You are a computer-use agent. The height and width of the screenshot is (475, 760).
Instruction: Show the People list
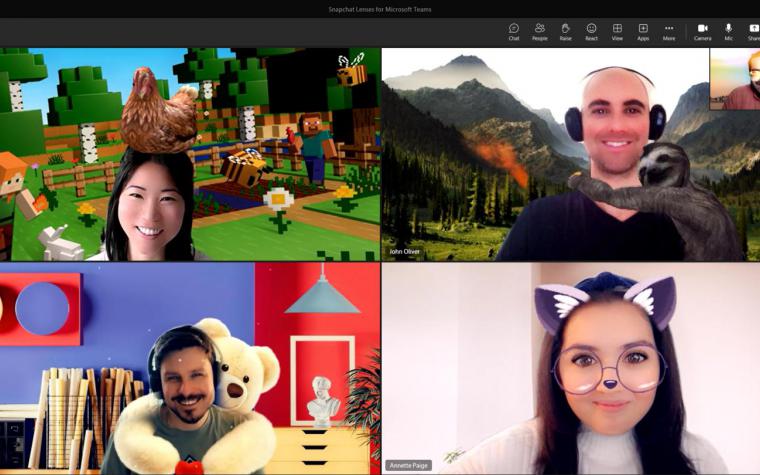pos(539,32)
